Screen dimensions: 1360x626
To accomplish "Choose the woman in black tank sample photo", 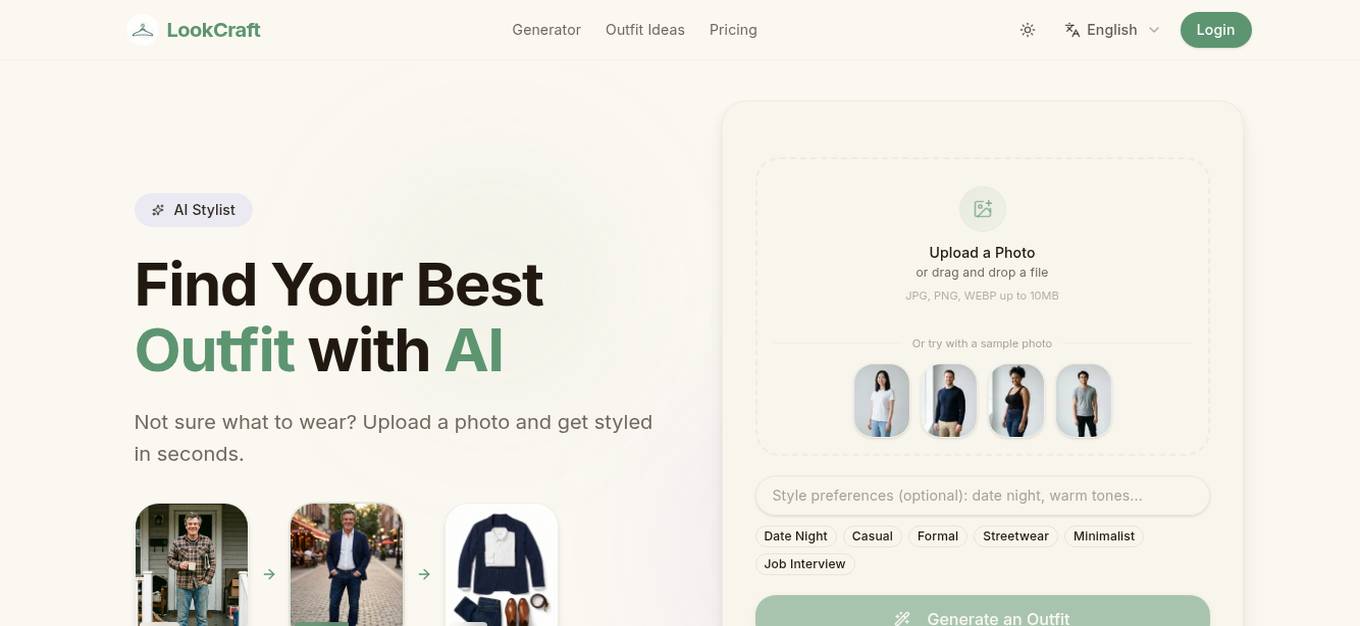I will coord(1016,400).
